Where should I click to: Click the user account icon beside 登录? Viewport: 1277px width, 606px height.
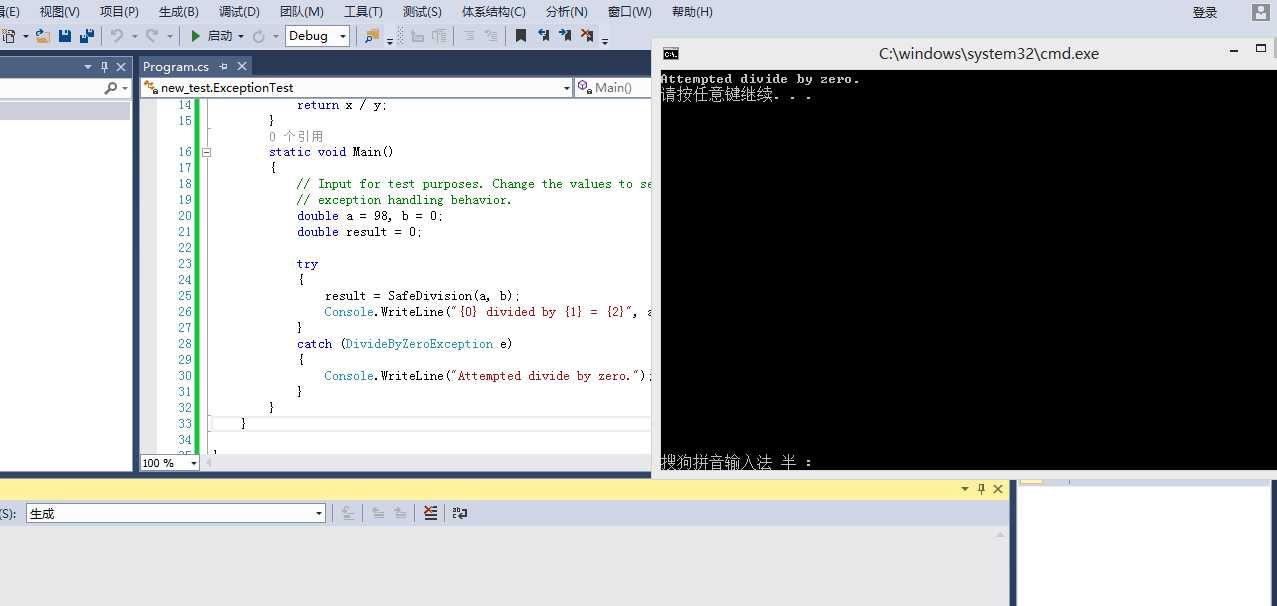tap(1262, 12)
